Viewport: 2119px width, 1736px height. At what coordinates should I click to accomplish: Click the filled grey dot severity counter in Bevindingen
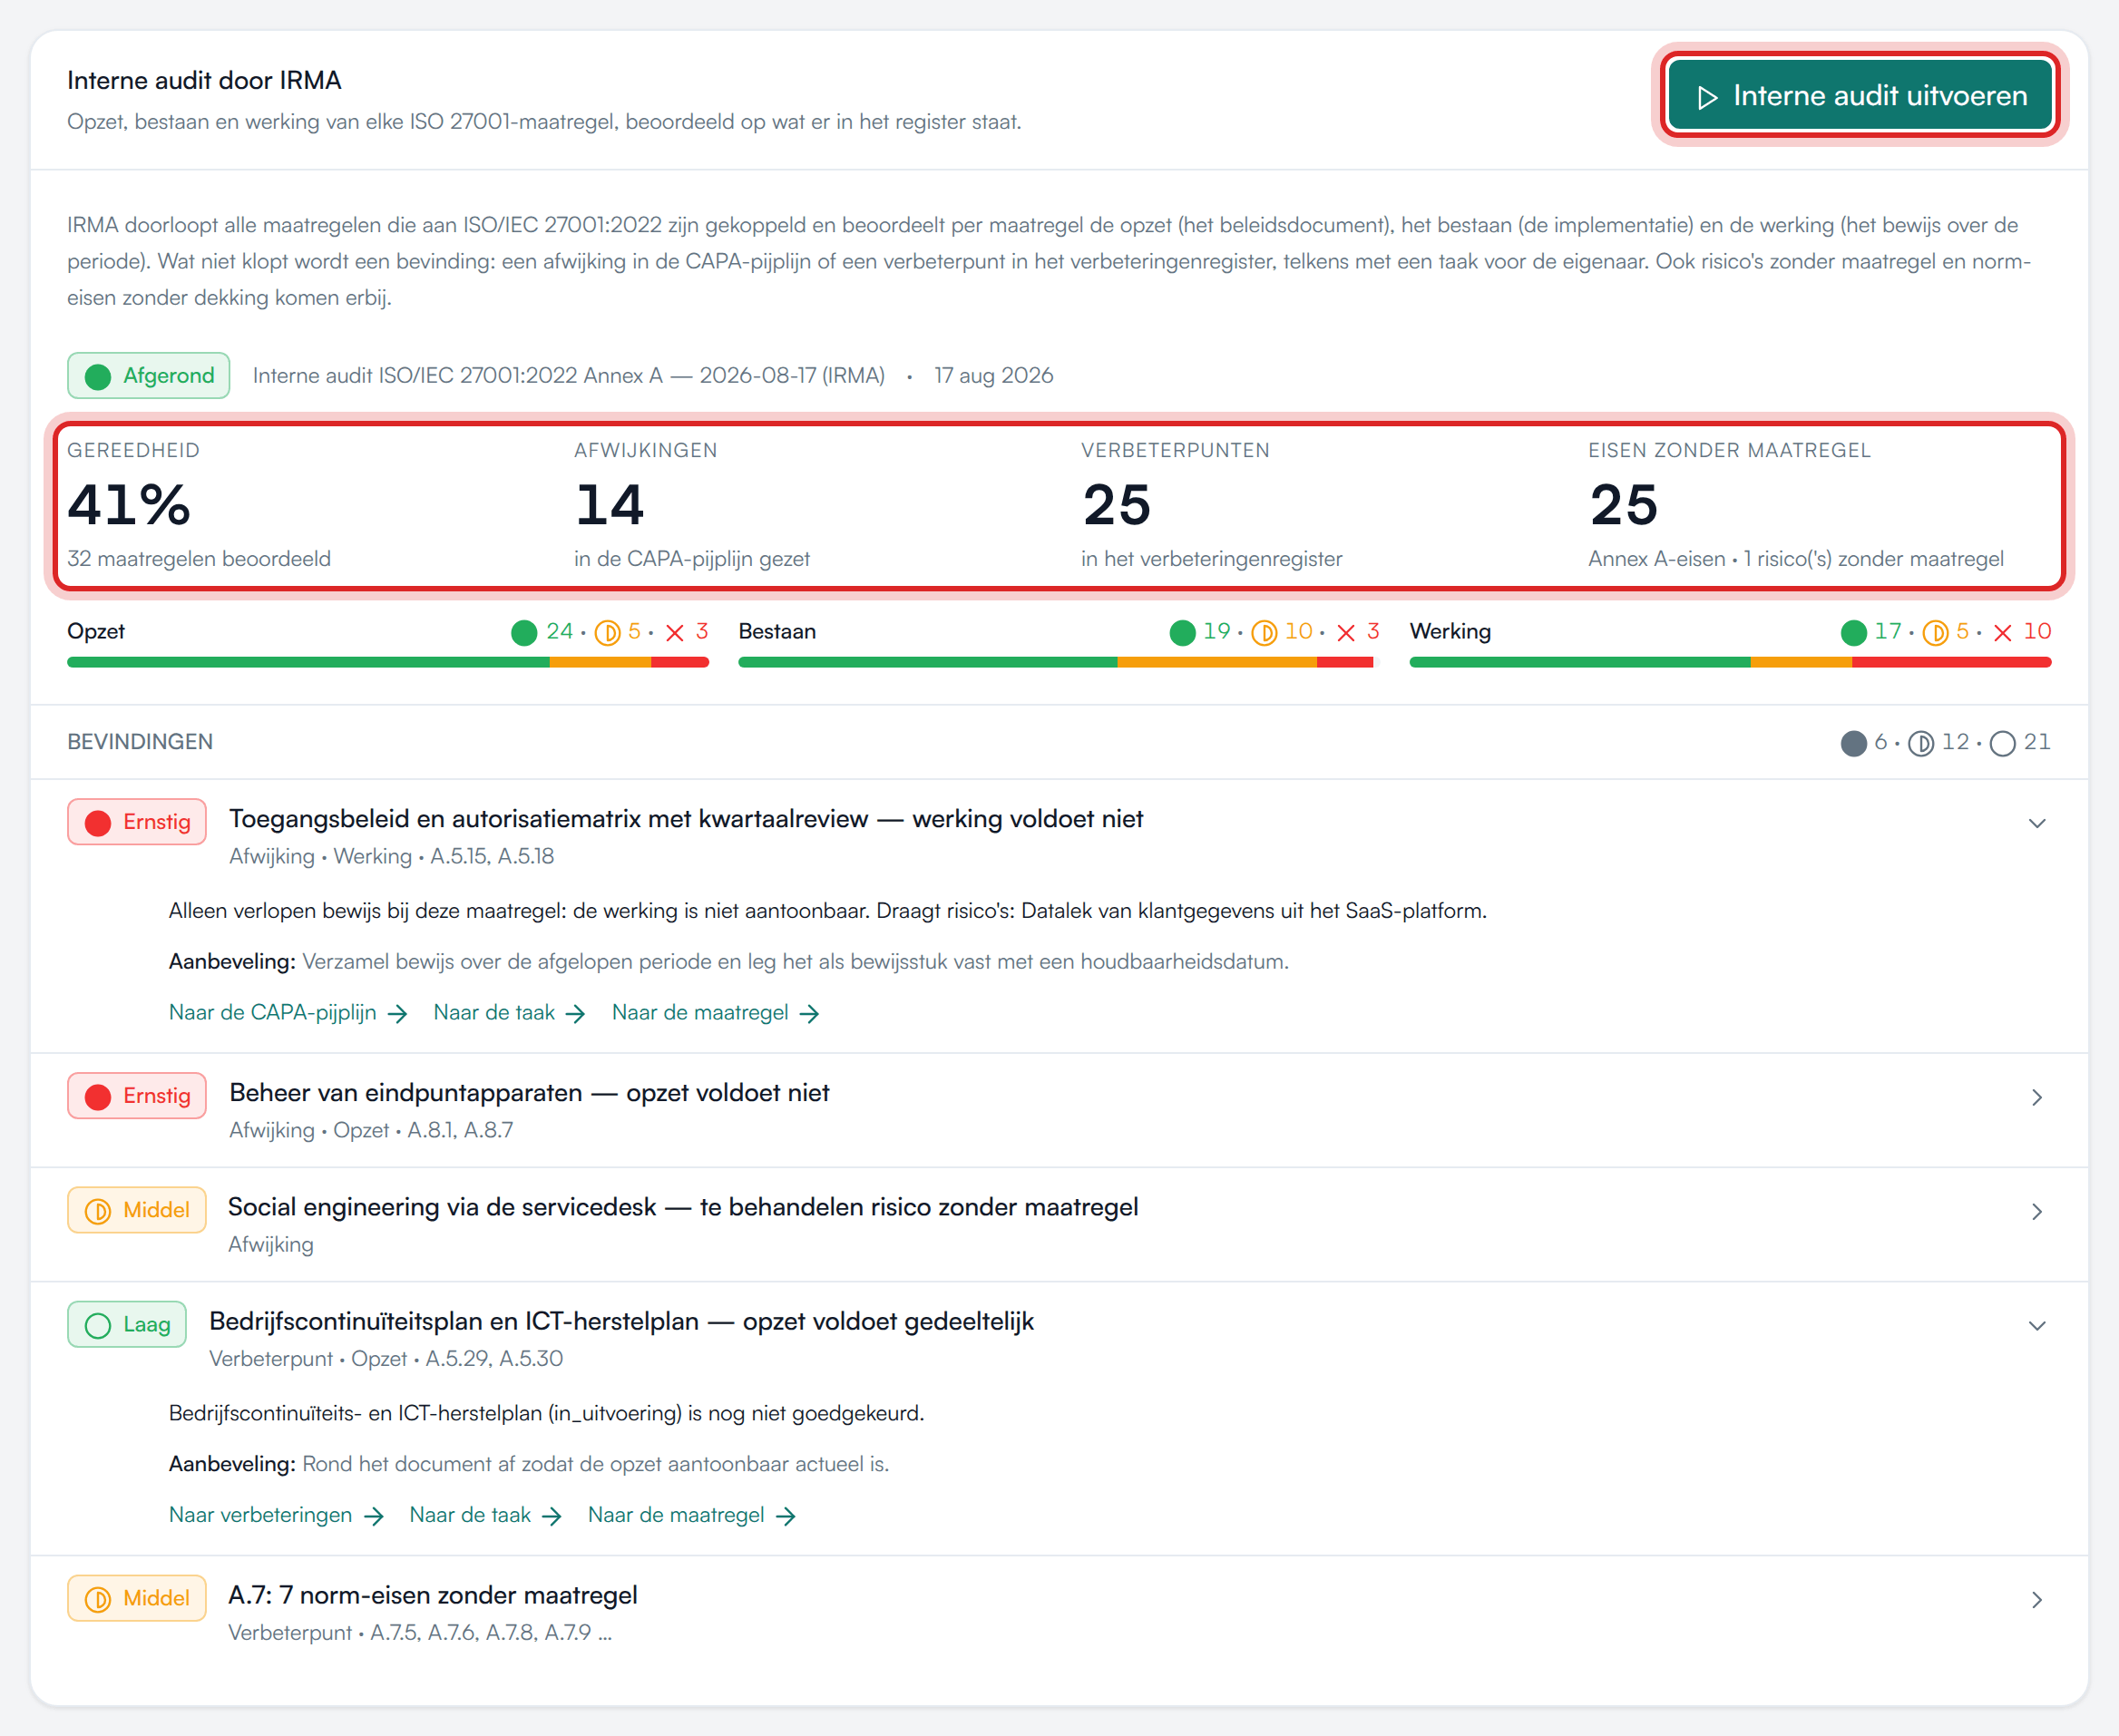tap(1853, 744)
